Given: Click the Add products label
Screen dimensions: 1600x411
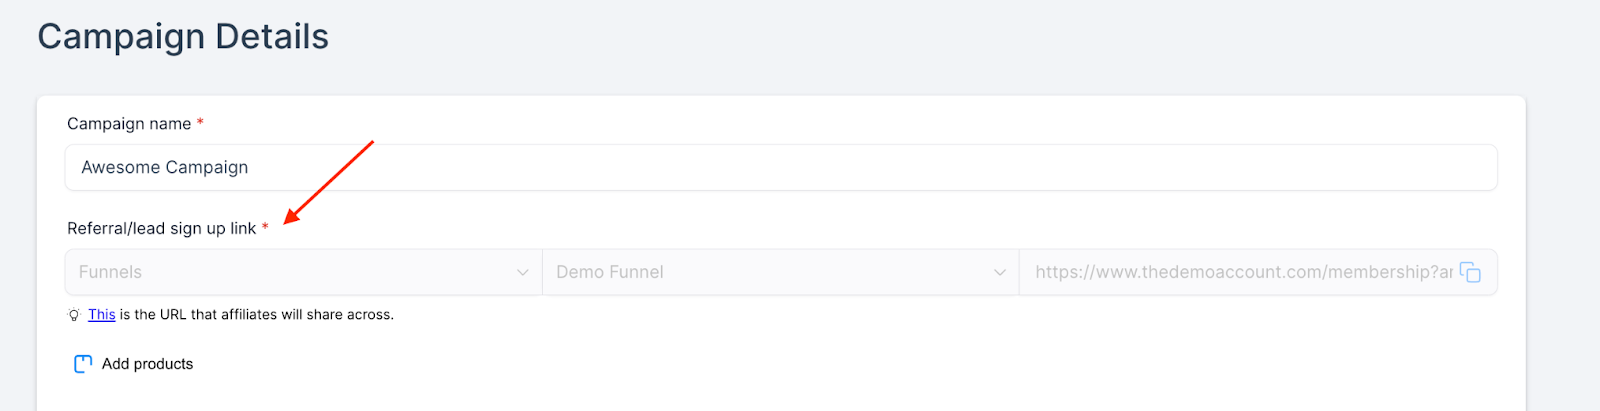Looking at the screenshot, I should click(147, 364).
